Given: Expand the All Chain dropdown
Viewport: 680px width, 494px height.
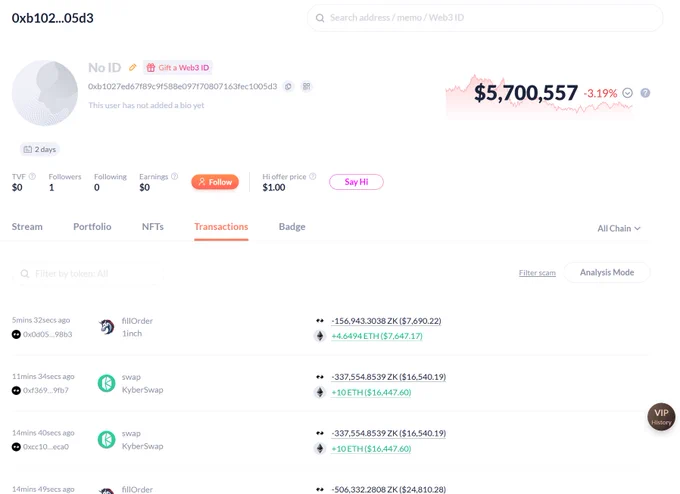Looking at the screenshot, I should pyautogui.click(x=619, y=229).
